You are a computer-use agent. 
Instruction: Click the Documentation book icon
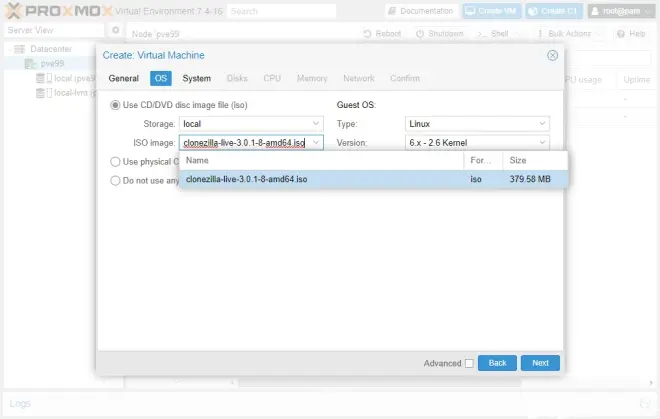pyautogui.click(x=391, y=11)
